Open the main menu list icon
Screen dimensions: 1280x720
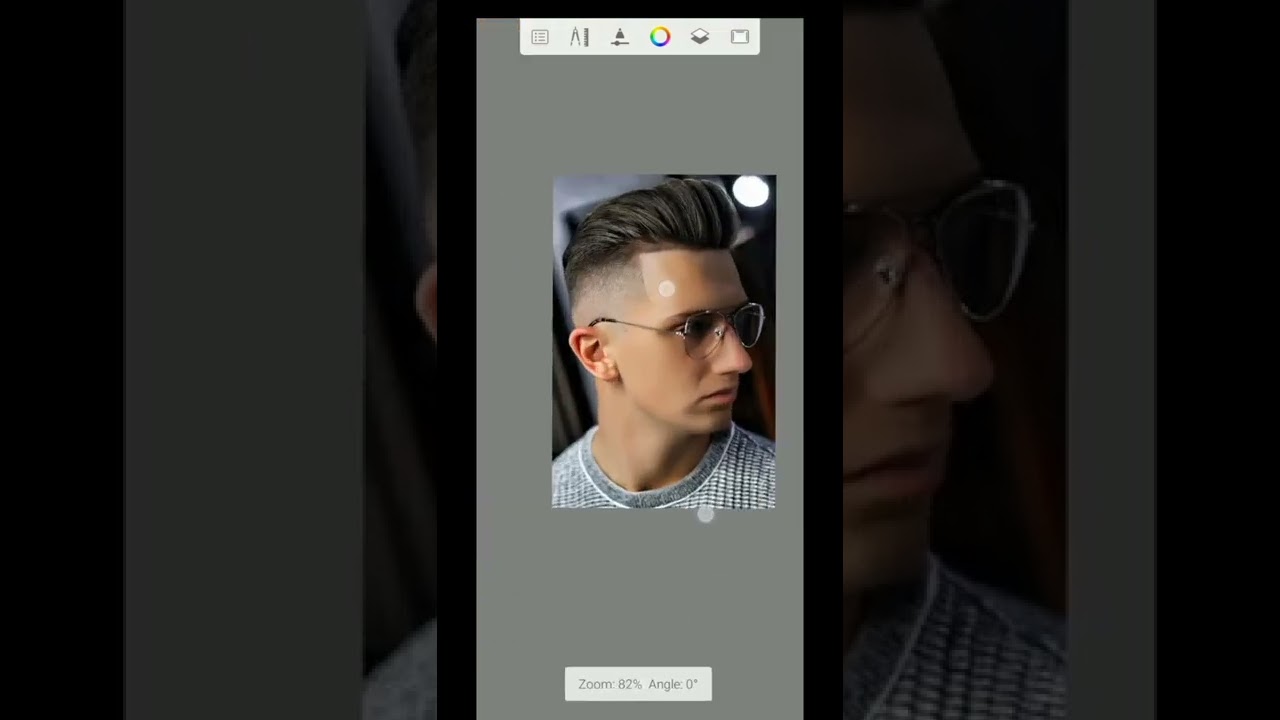click(540, 37)
